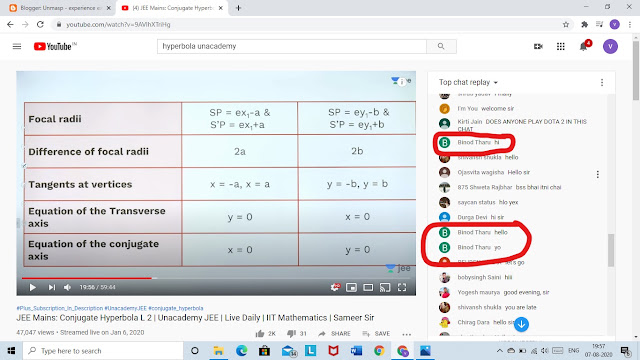Open options for Ojasvita wagisha's message

(x=598, y=174)
